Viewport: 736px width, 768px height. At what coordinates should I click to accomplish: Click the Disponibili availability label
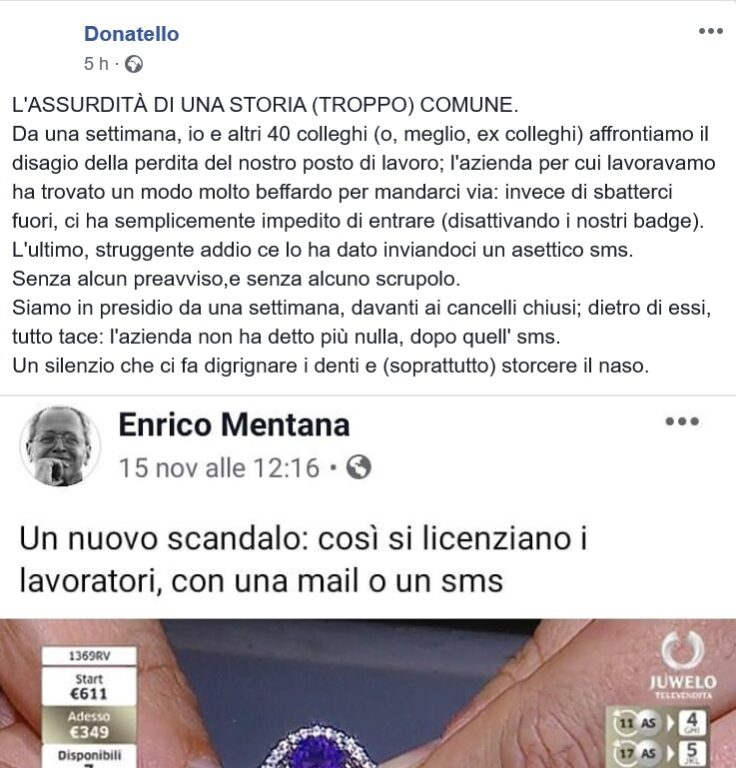point(89,756)
